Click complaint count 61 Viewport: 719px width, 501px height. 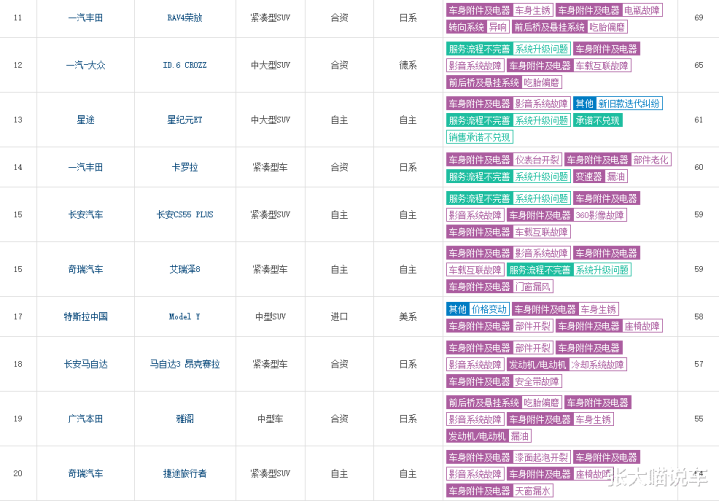(698, 120)
